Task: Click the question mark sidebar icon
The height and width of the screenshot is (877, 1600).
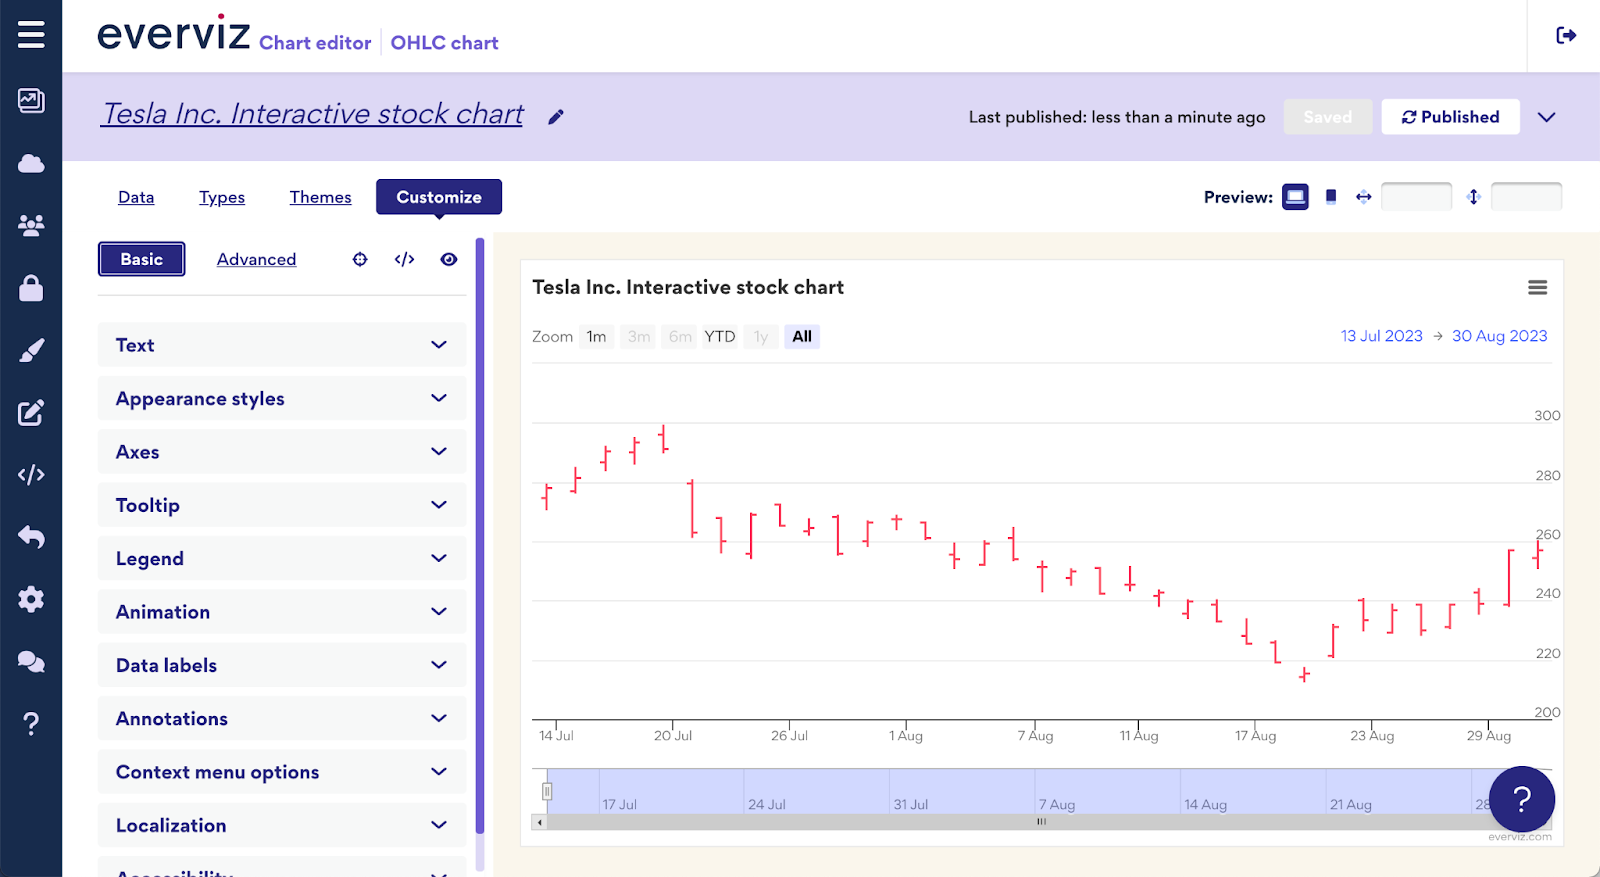Action: (31, 723)
